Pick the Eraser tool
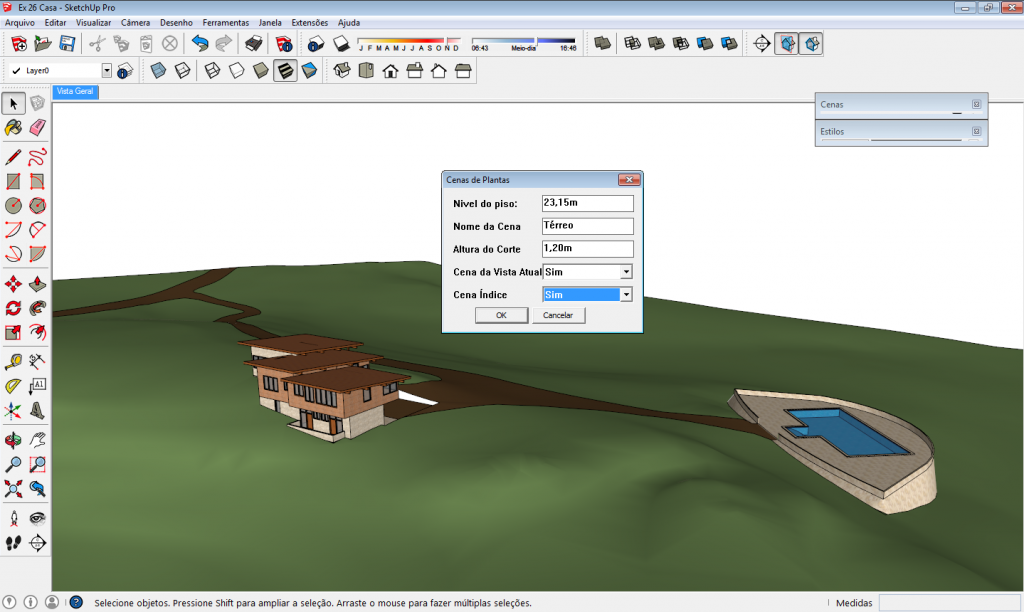This screenshot has width=1024, height=612. coord(37,127)
